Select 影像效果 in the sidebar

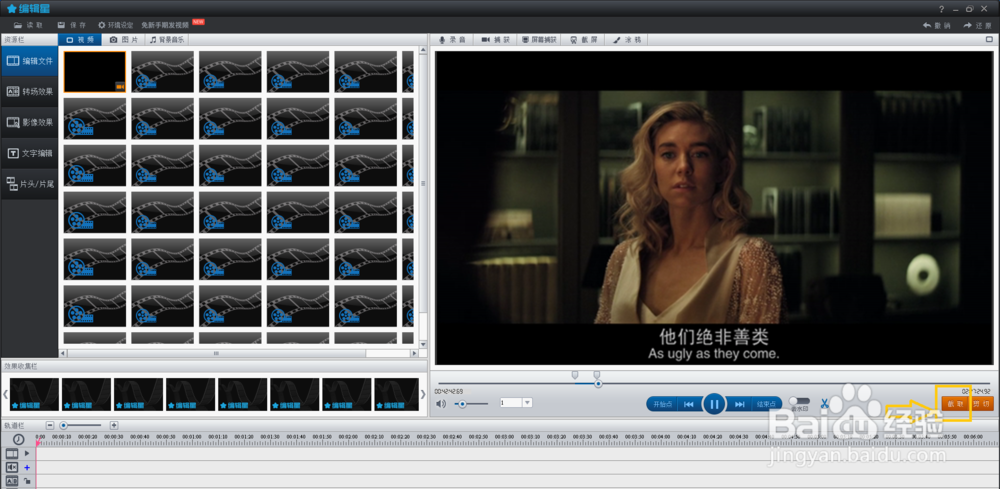pyautogui.click(x=29, y=122)
